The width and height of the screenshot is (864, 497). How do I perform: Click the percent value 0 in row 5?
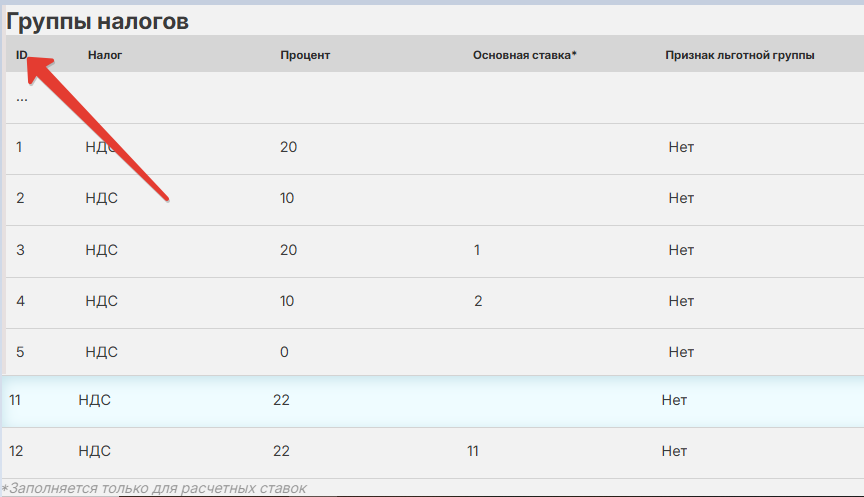(x=284, y=352)
